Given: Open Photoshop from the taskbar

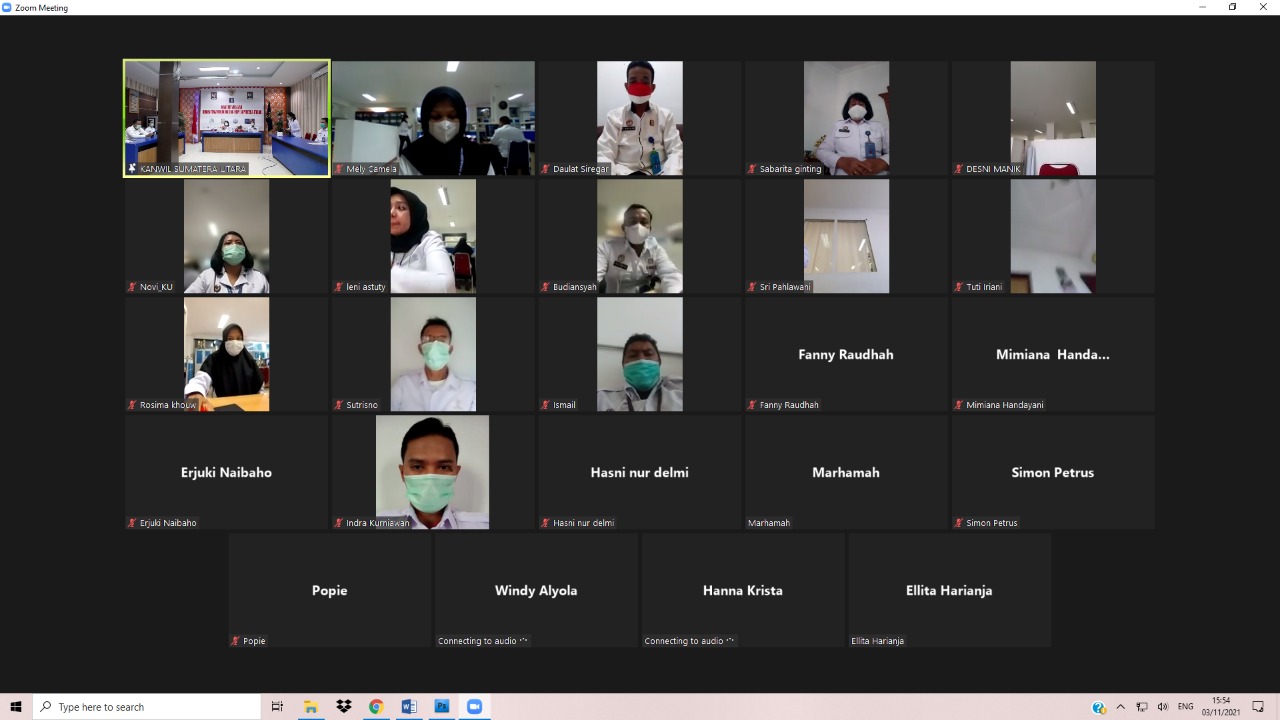Looking at the screenshot, I should (x=441, y=707).
